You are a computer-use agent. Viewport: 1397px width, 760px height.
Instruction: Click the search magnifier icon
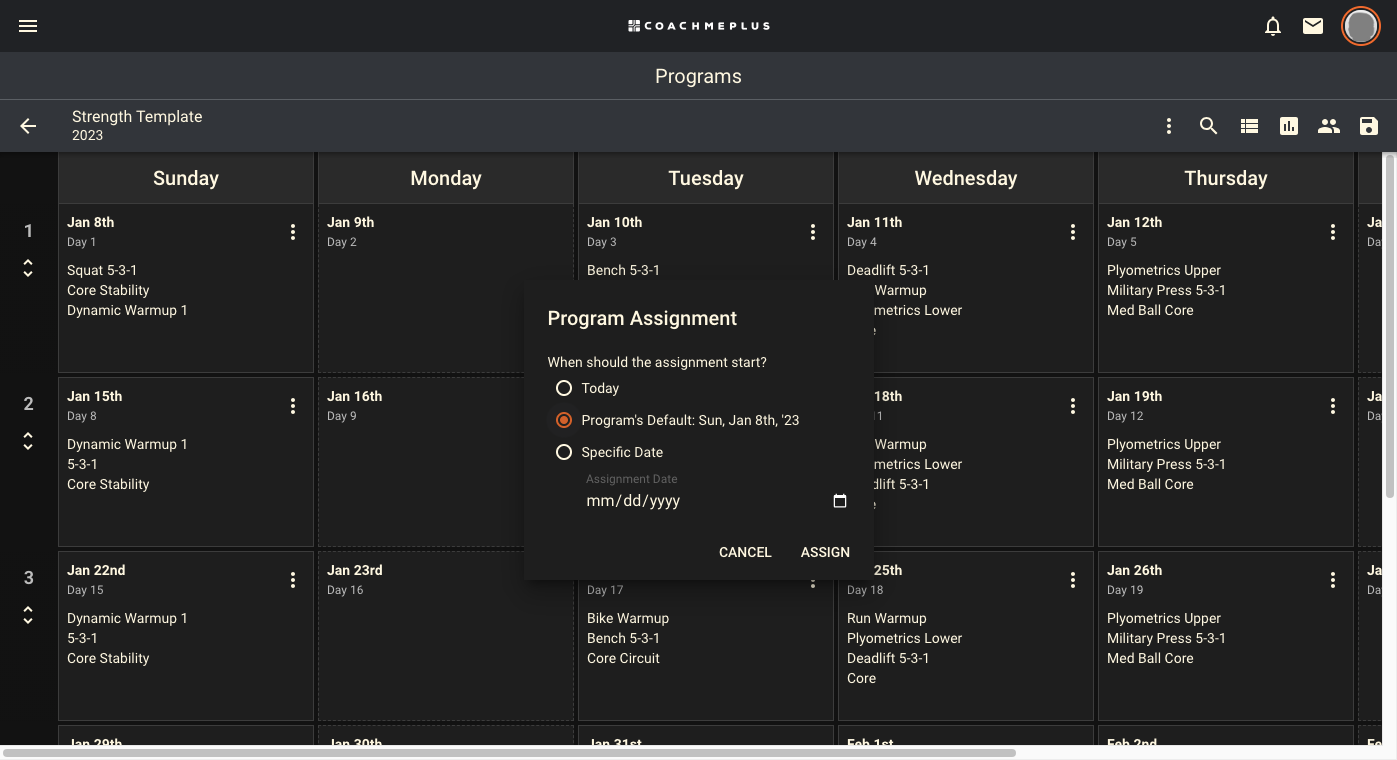click(1209, 126)
